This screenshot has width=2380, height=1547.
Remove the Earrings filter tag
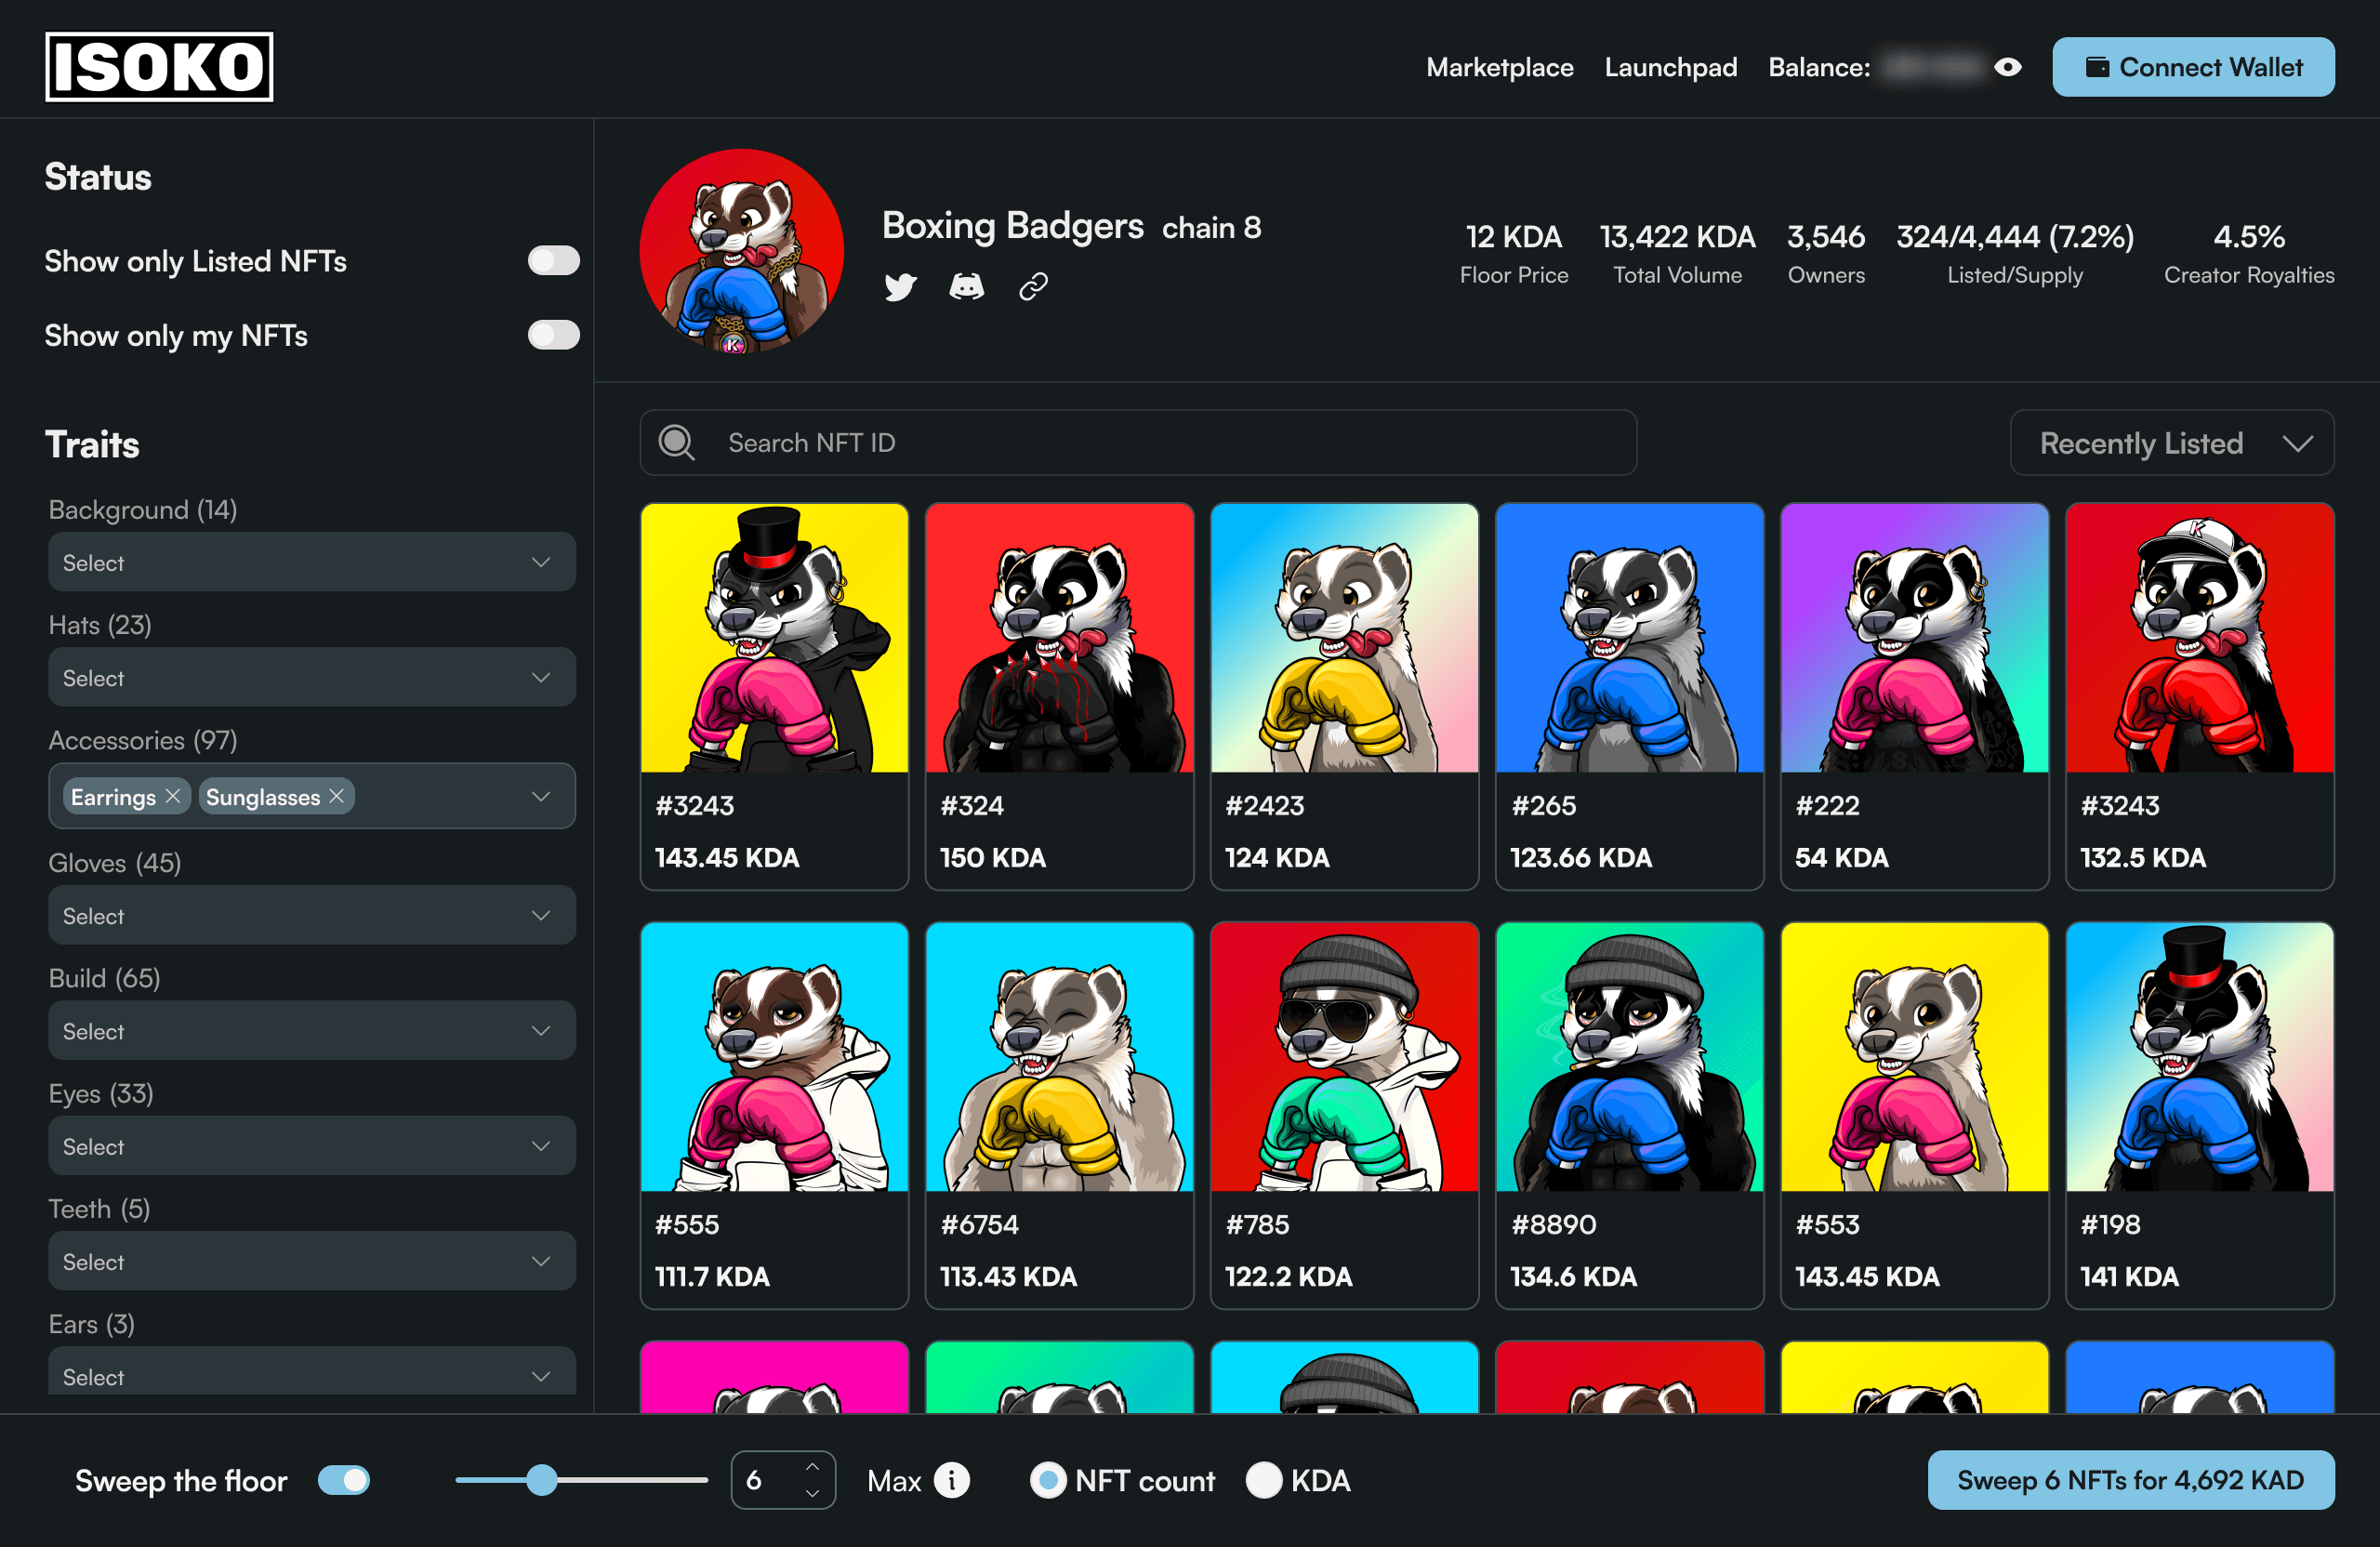(x=173, y=796)
